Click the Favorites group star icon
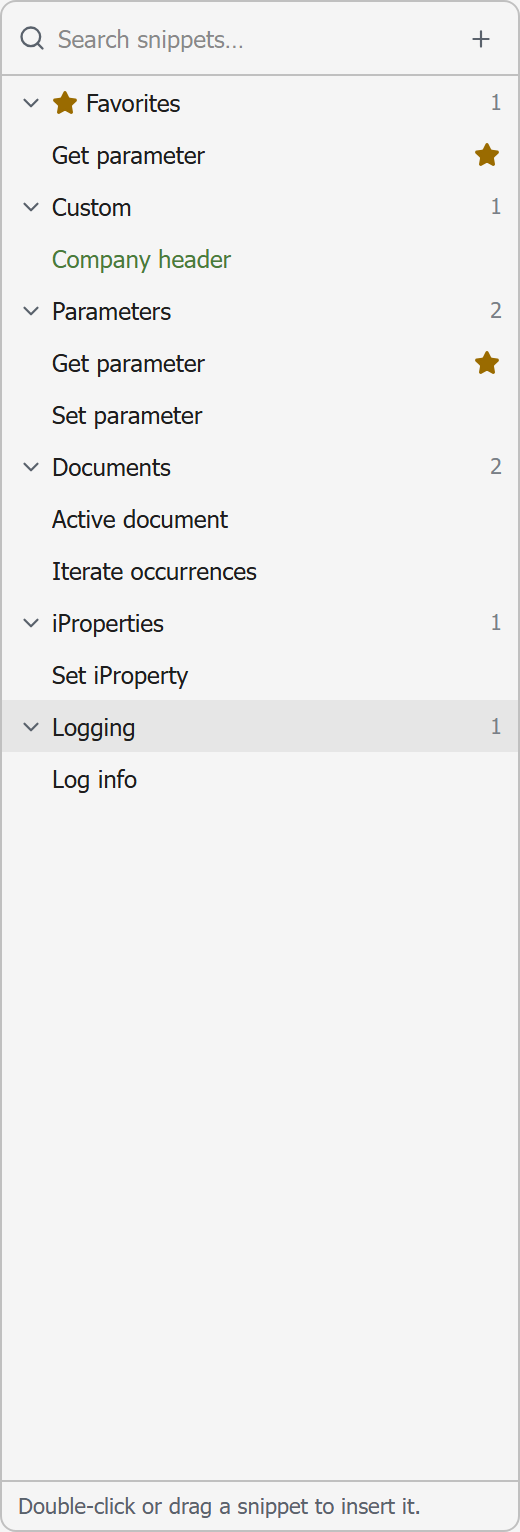This screenshot has height=1532, width=520. (65, 103)
